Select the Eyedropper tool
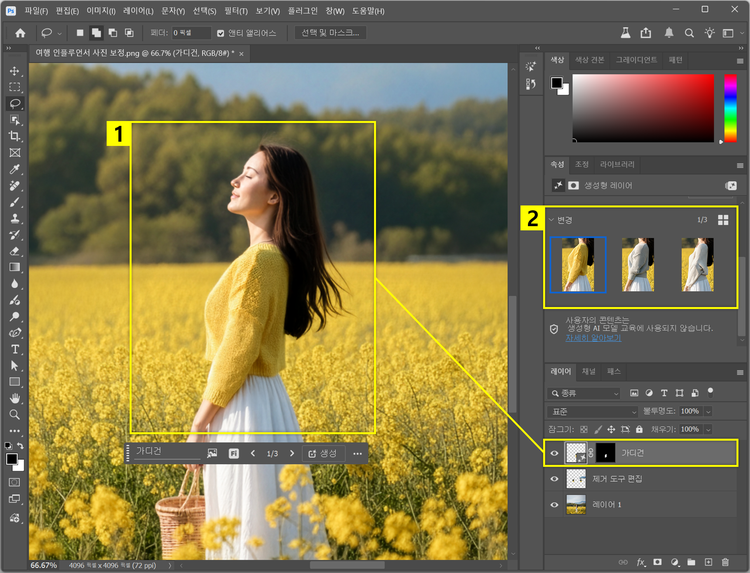The height and width of the screenshot is (573, 750). (15, 169)
